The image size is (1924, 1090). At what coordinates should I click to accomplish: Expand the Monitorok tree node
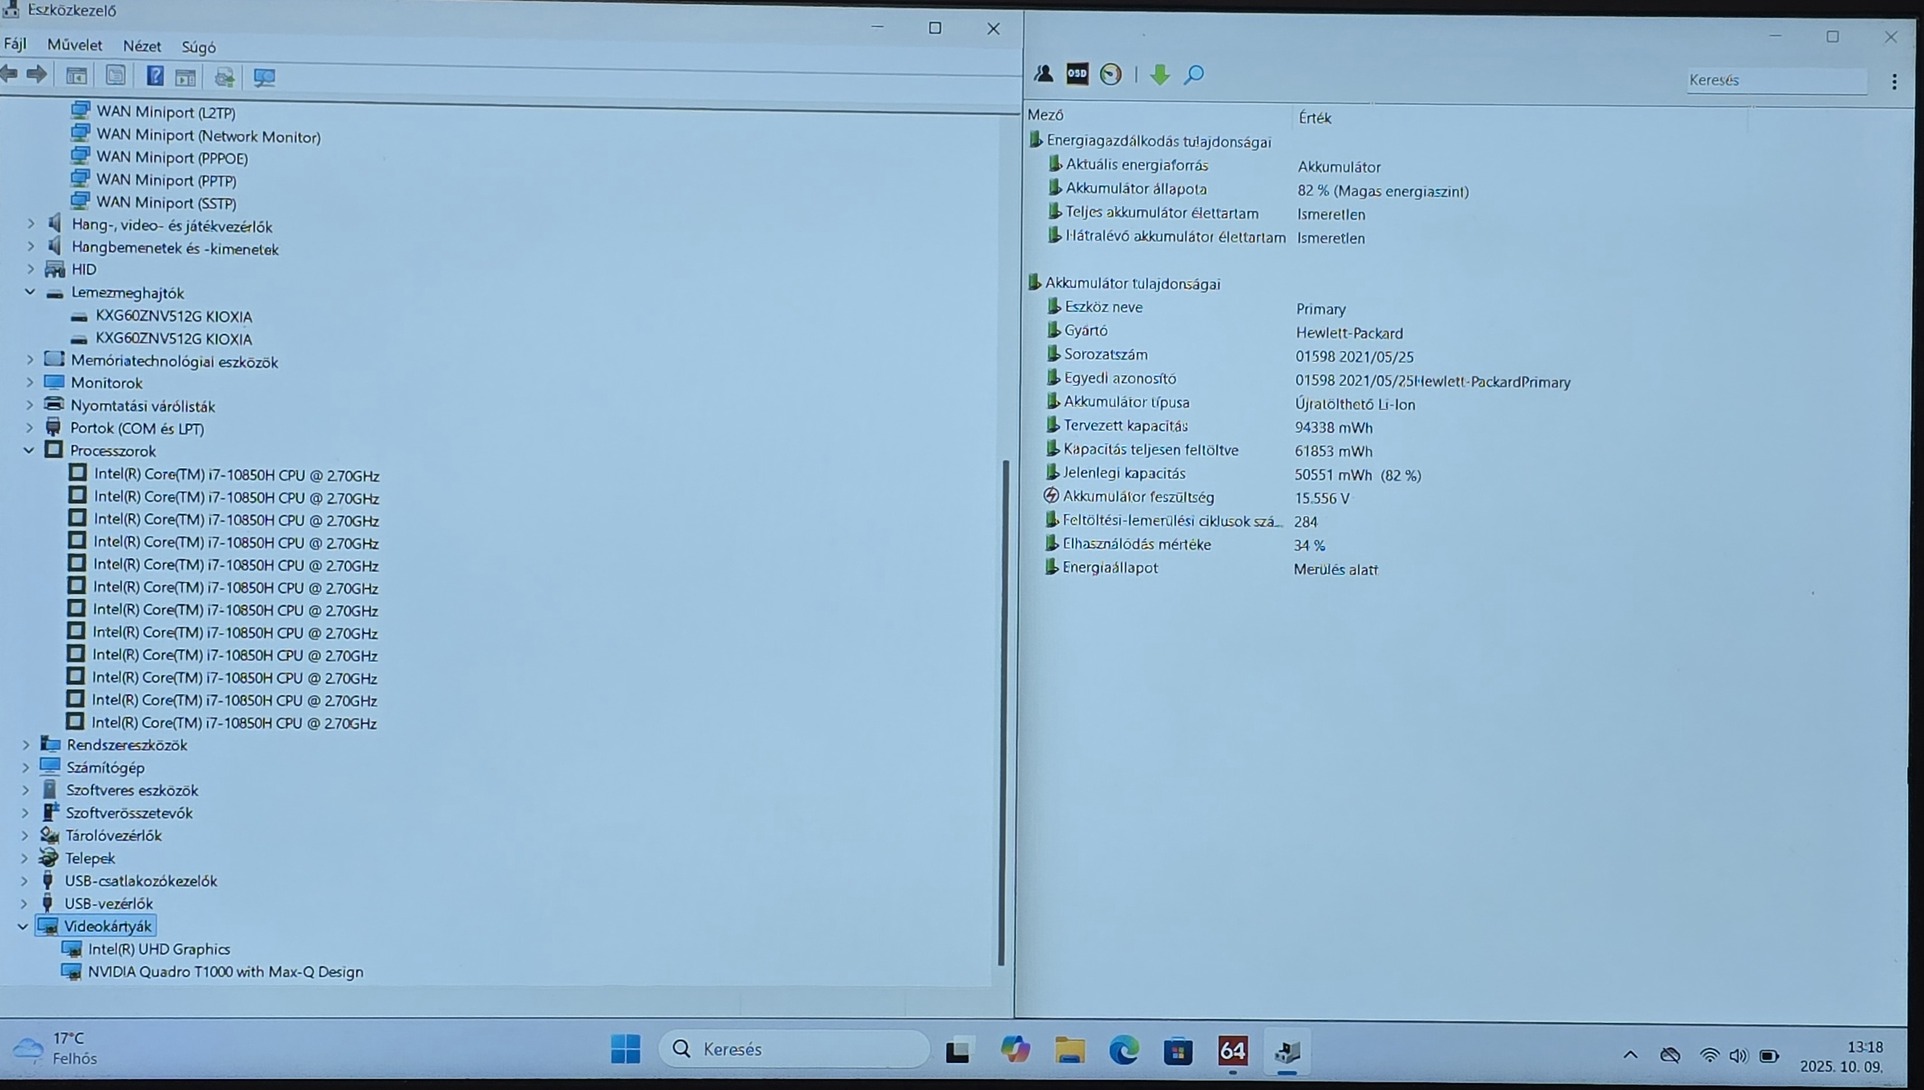(x=29, y=383)
